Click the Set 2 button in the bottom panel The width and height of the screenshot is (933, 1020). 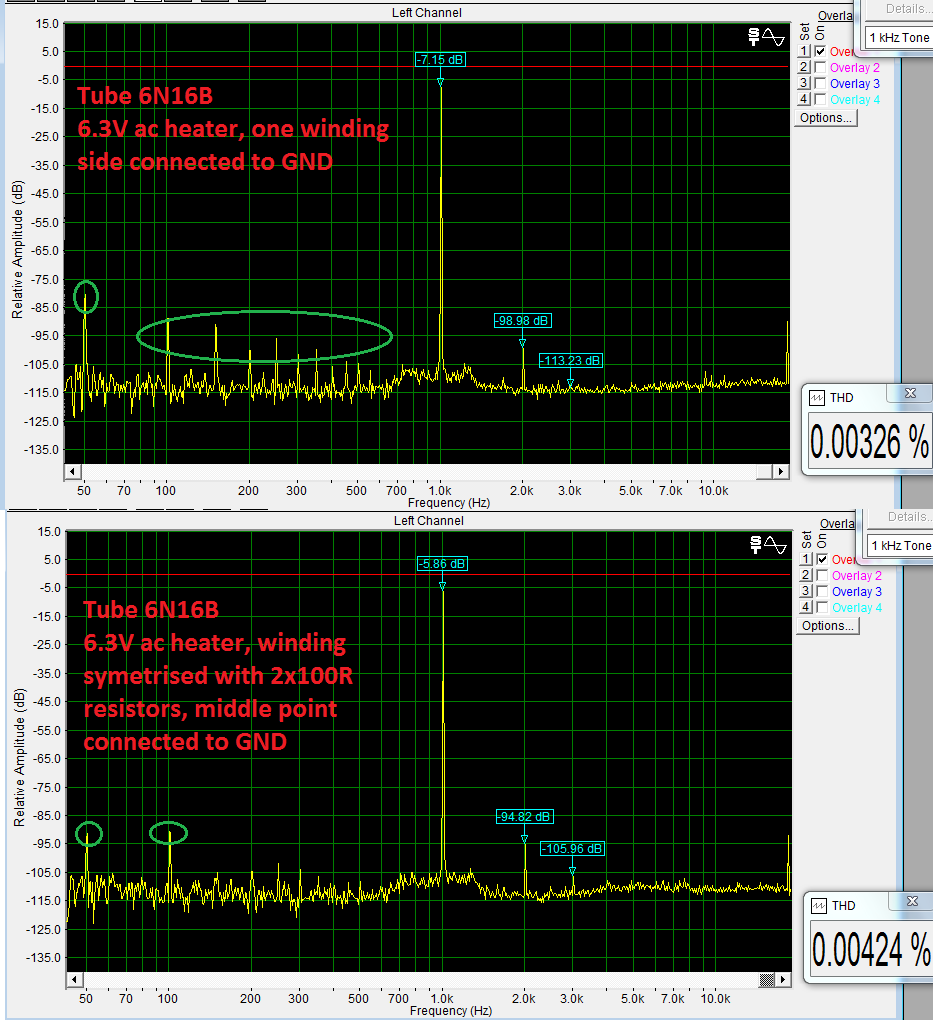point(806,575)
